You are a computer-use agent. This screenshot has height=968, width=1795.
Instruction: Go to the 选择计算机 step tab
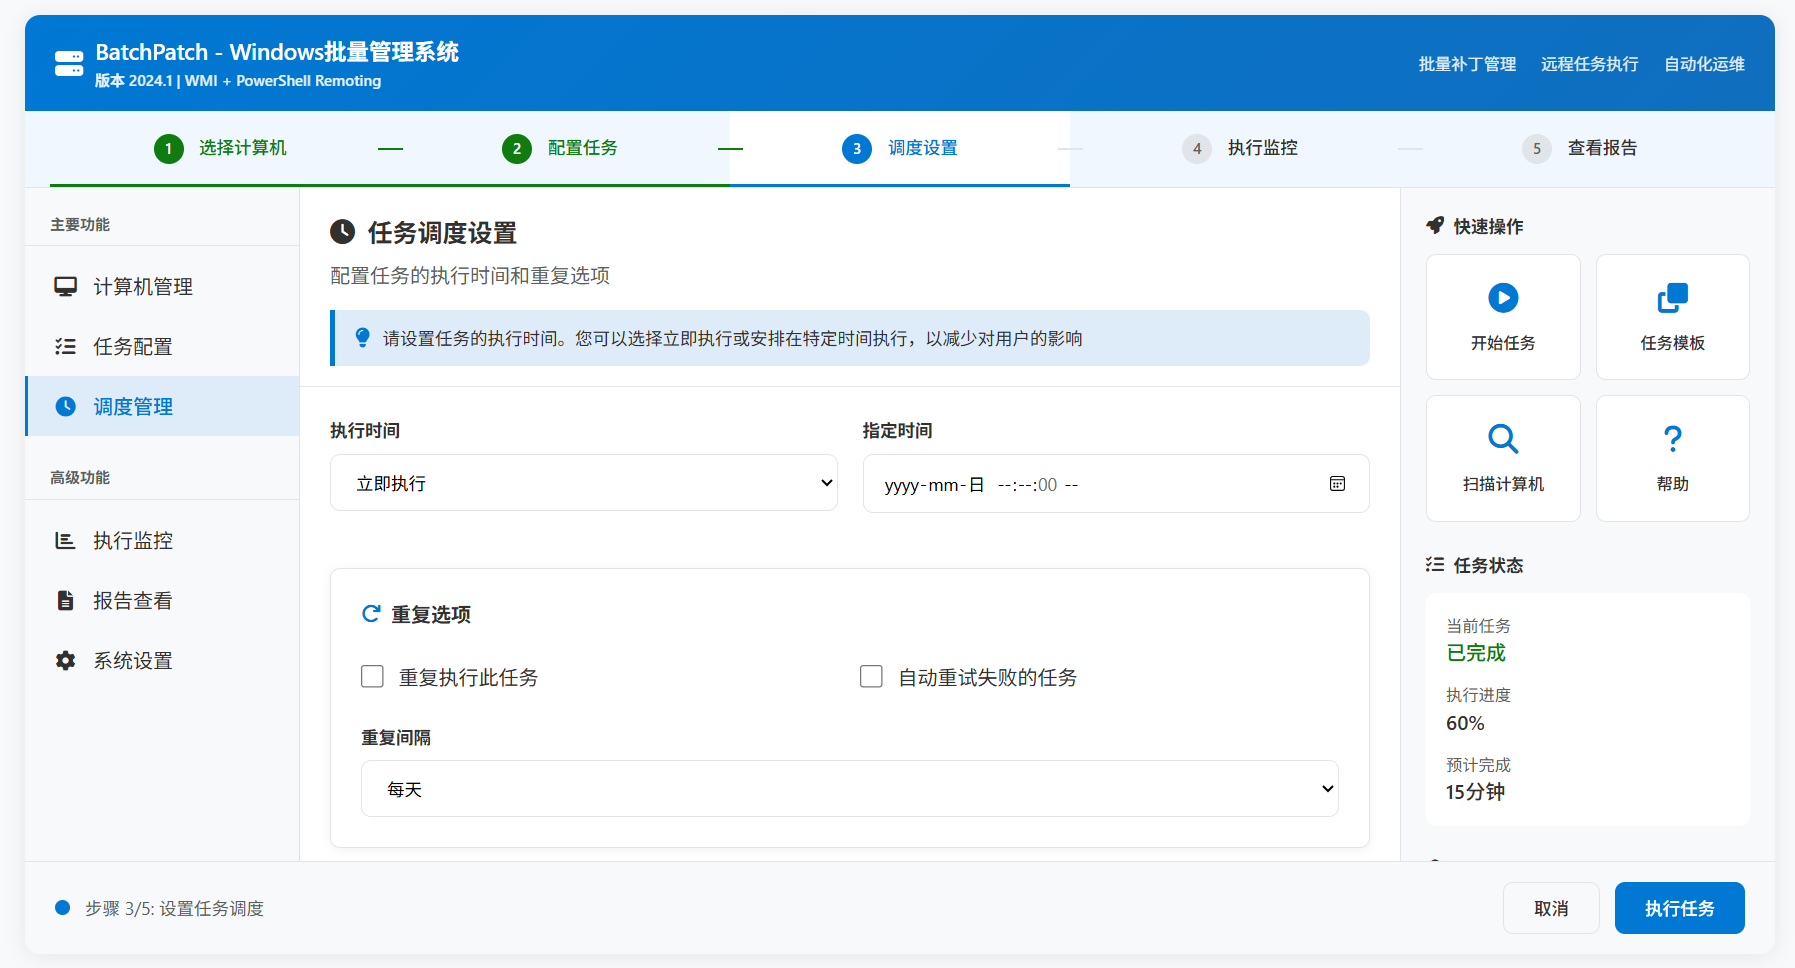click(220, 149)
